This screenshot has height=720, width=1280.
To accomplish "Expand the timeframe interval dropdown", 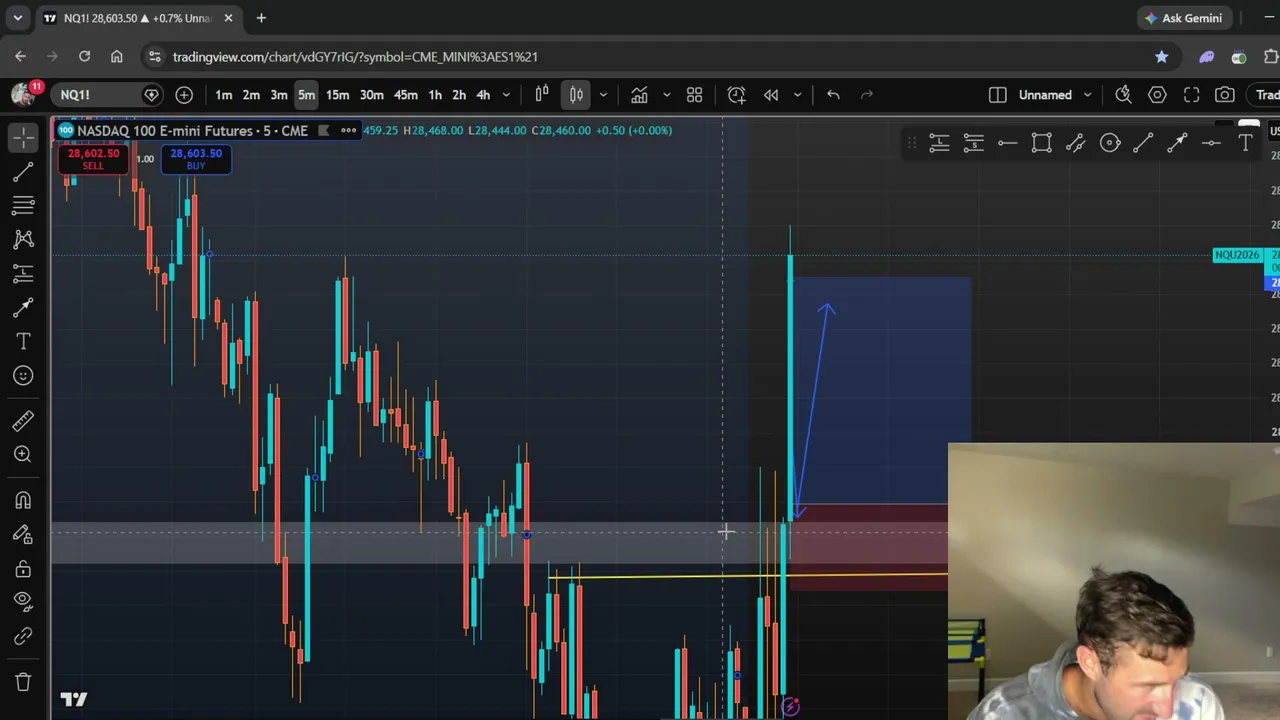I will point(506,95).
